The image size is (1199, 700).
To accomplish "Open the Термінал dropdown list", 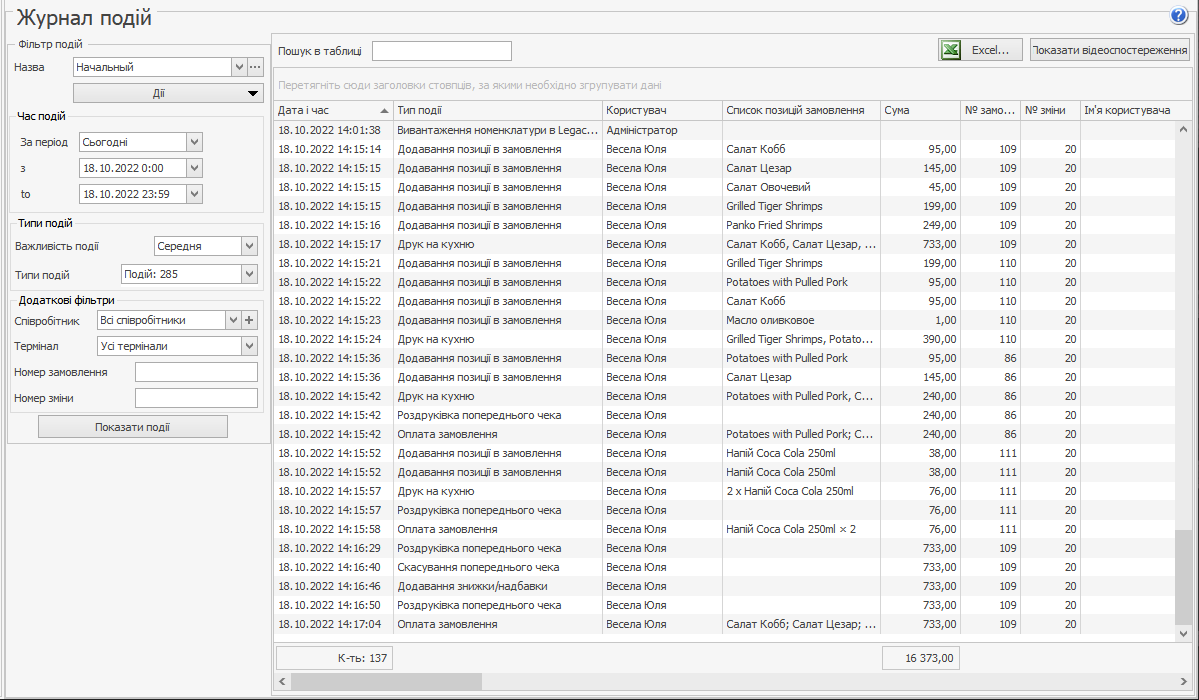I will (x=249, y=346).
